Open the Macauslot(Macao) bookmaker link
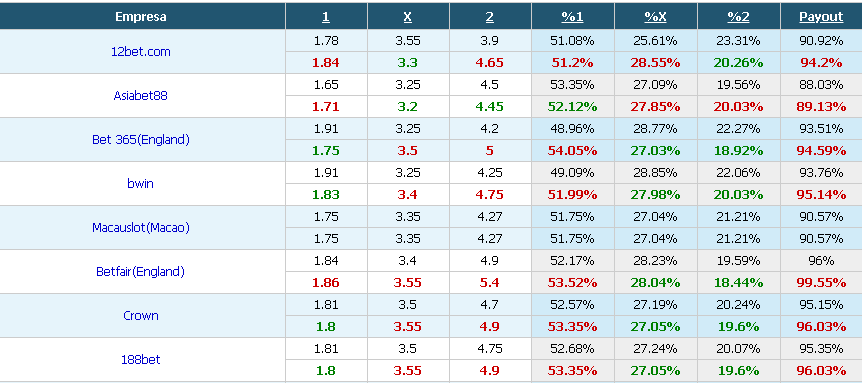Screen dimensions: 862x383 pos(141,227)
